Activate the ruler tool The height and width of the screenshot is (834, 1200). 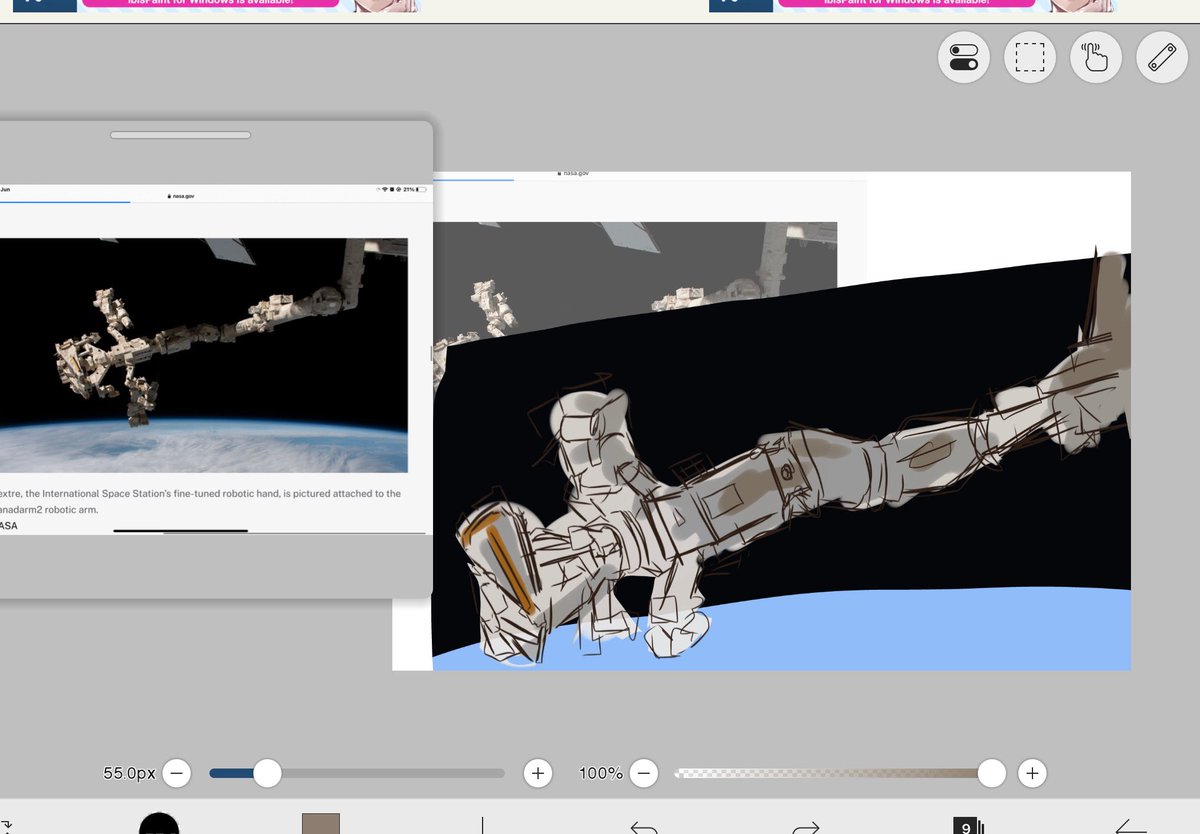point(1162,57)
